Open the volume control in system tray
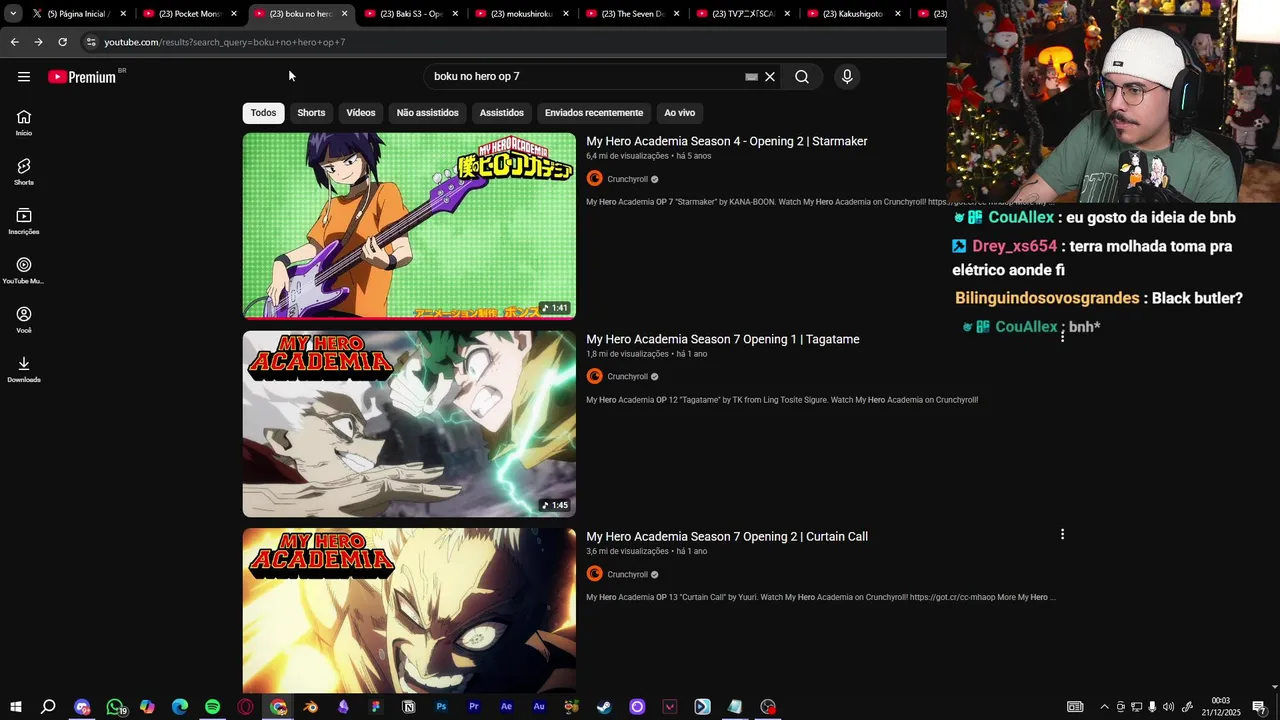The height and width of the screenshot is (720, 1280). (1168, 707)
